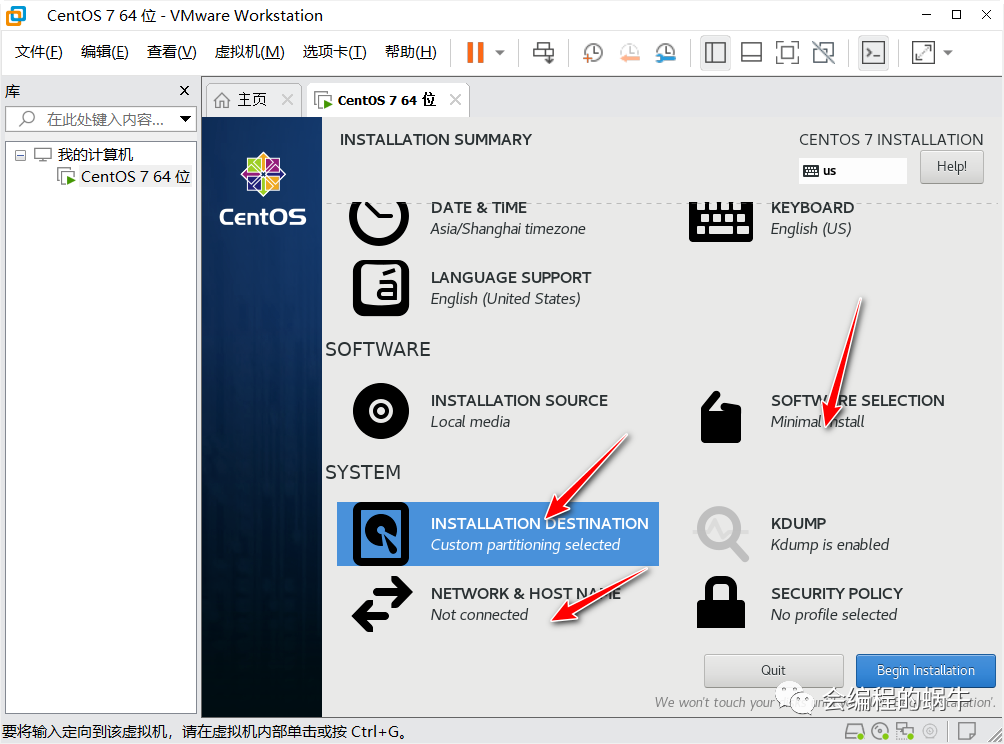
Task: Toggle the library sidebar view
Action: (x=715, y=53)
